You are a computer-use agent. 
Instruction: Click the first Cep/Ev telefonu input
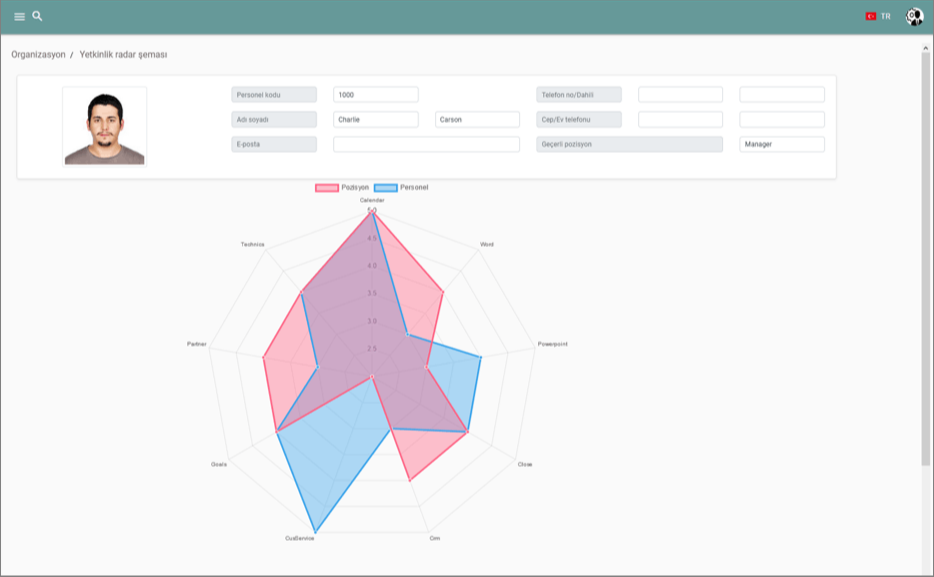[680, 119]
